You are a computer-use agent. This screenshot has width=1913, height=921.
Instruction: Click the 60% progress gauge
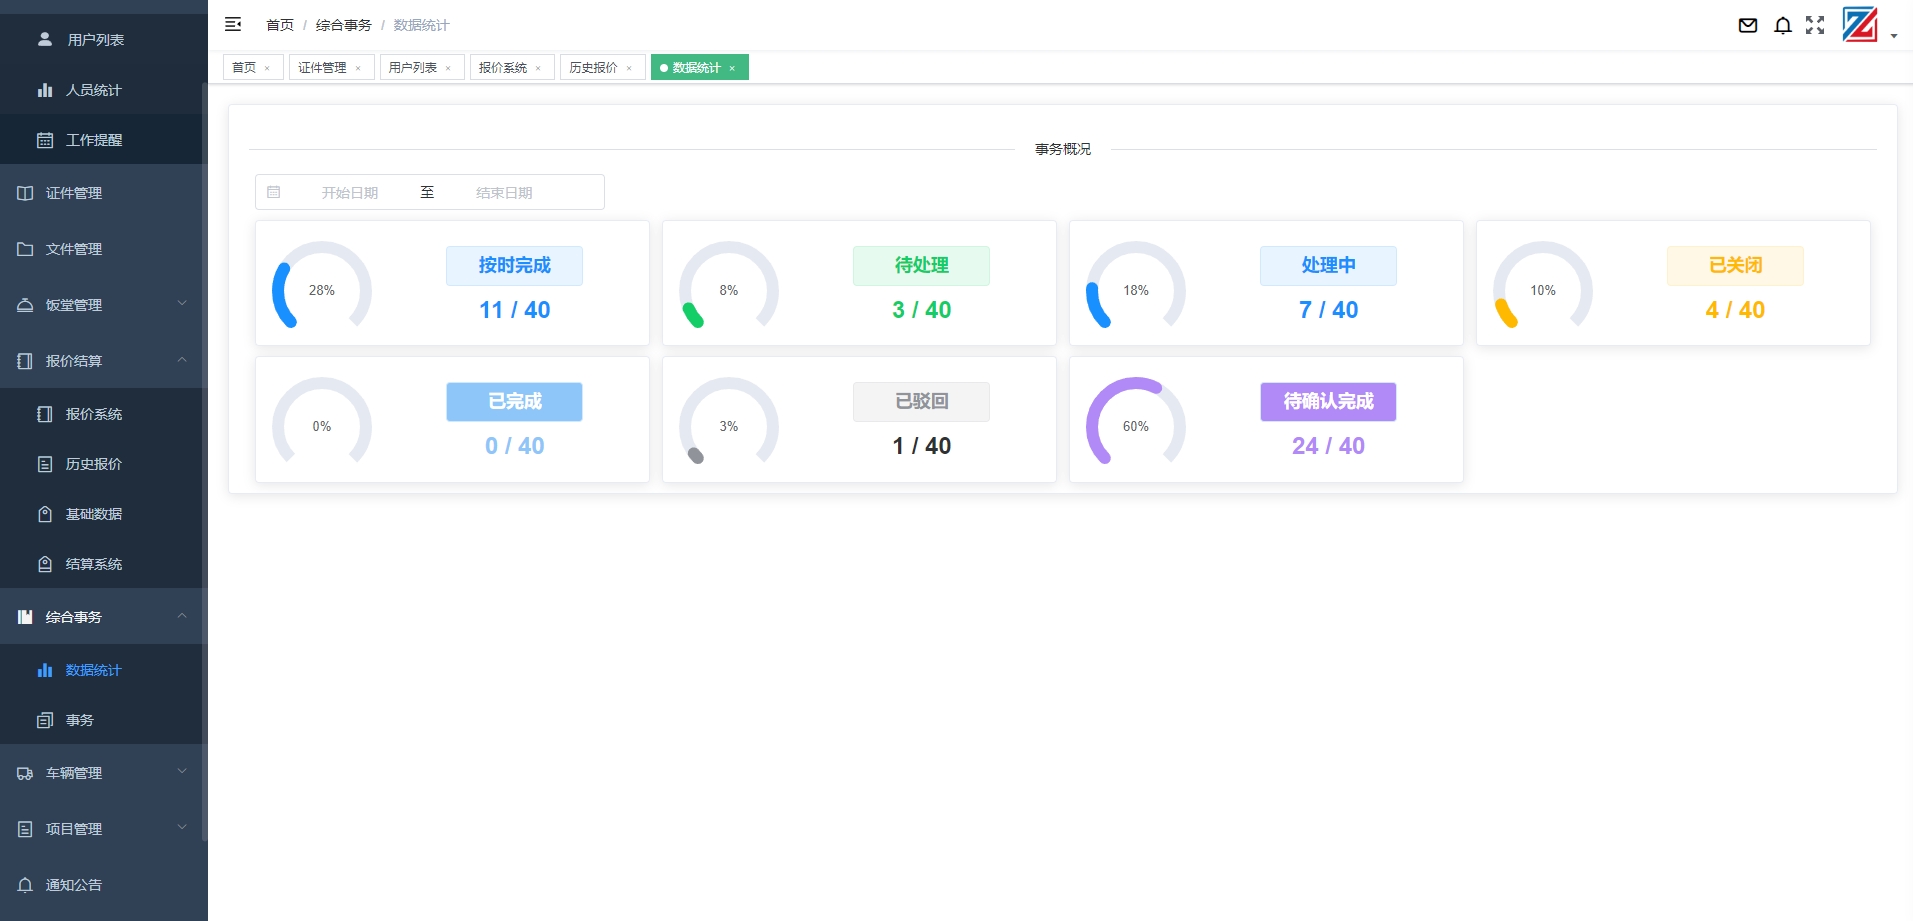click(x=1136, y=424)
